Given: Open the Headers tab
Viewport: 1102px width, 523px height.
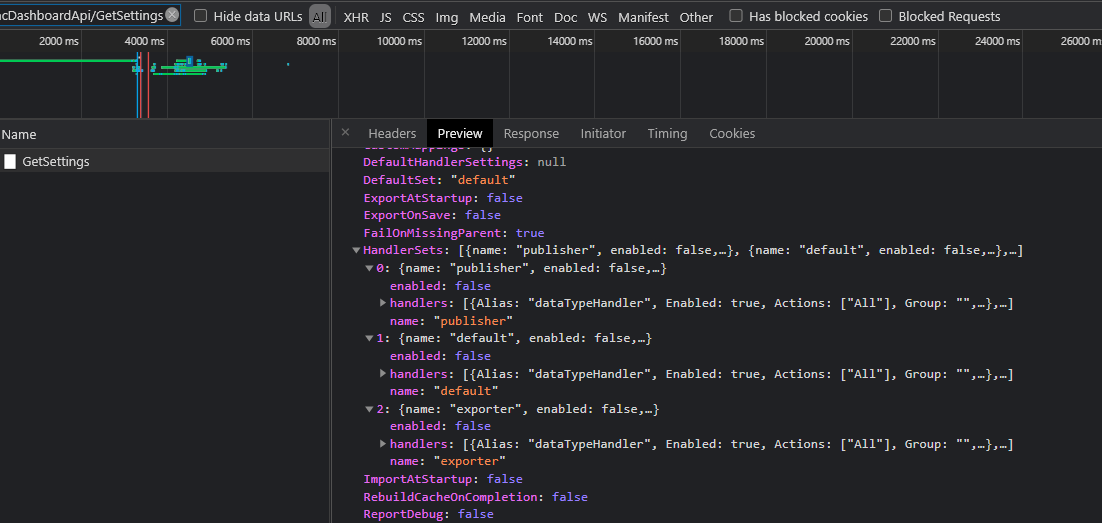Looking at the screenshot, I should click(392, 134).
